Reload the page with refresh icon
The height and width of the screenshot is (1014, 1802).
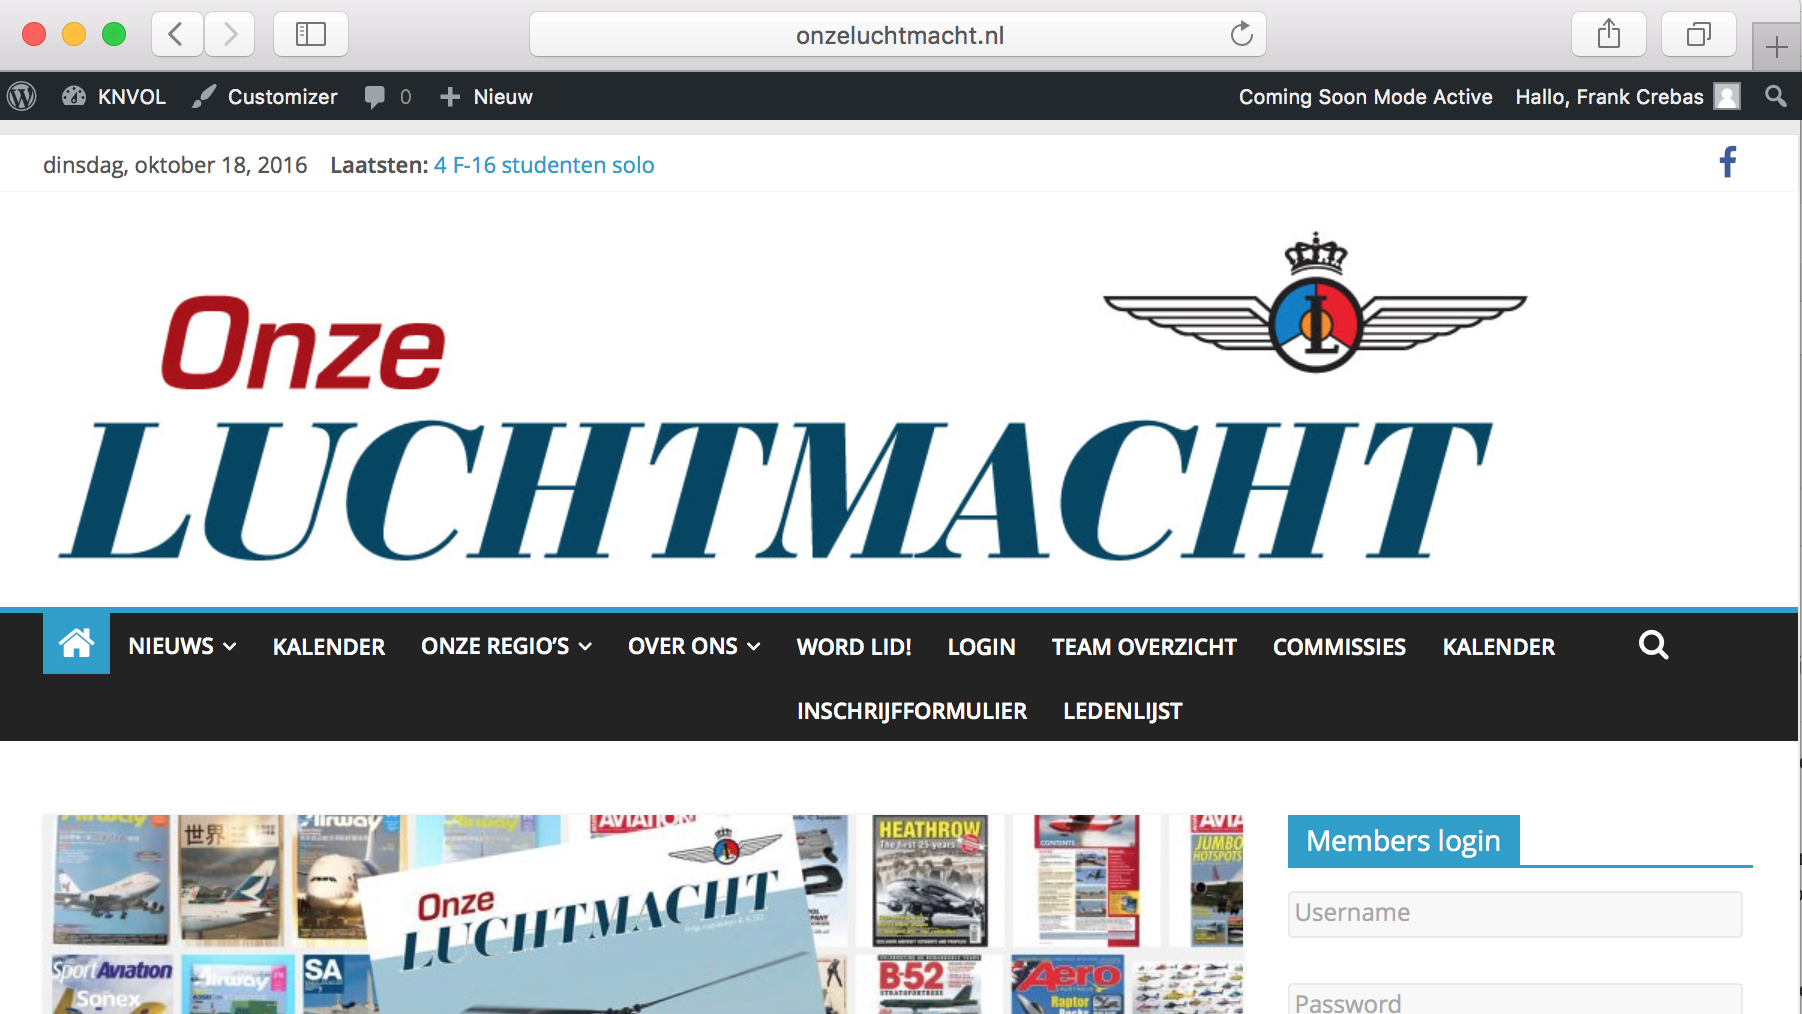[x=1241, y=35]
